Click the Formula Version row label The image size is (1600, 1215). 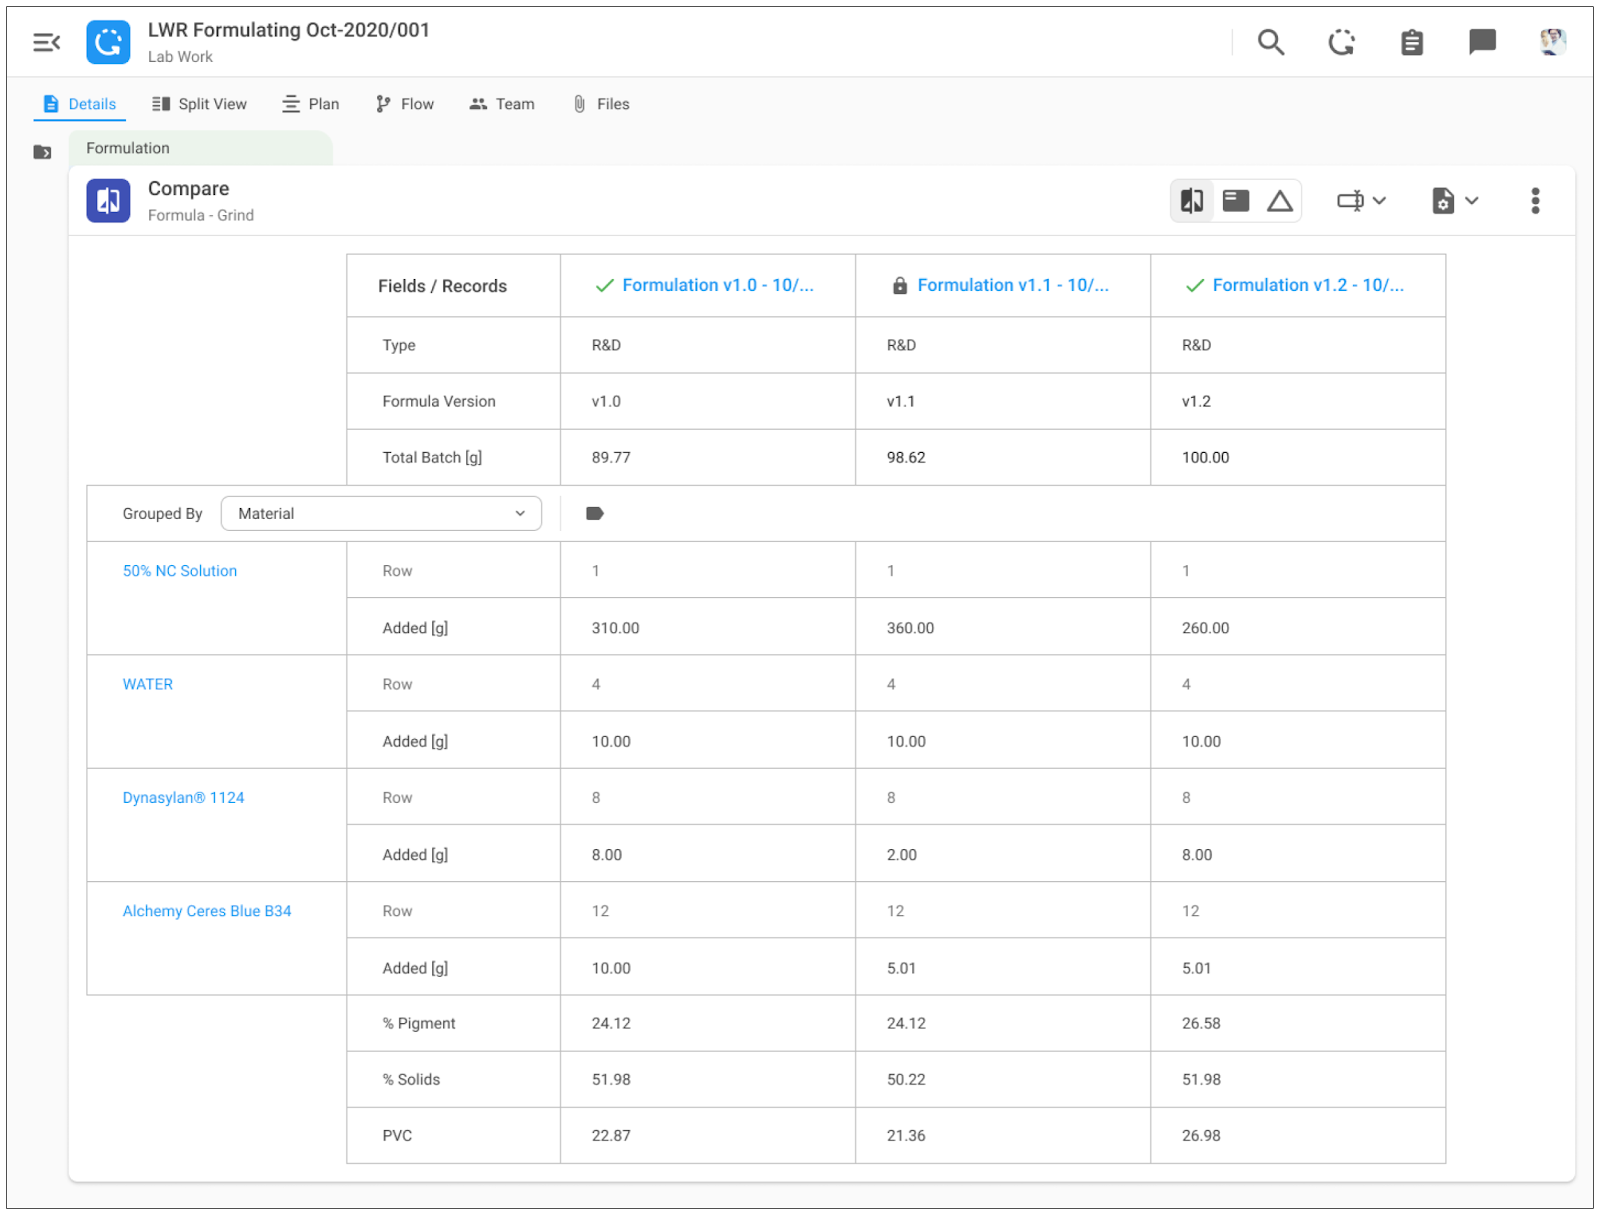click(x=439, y=401)
